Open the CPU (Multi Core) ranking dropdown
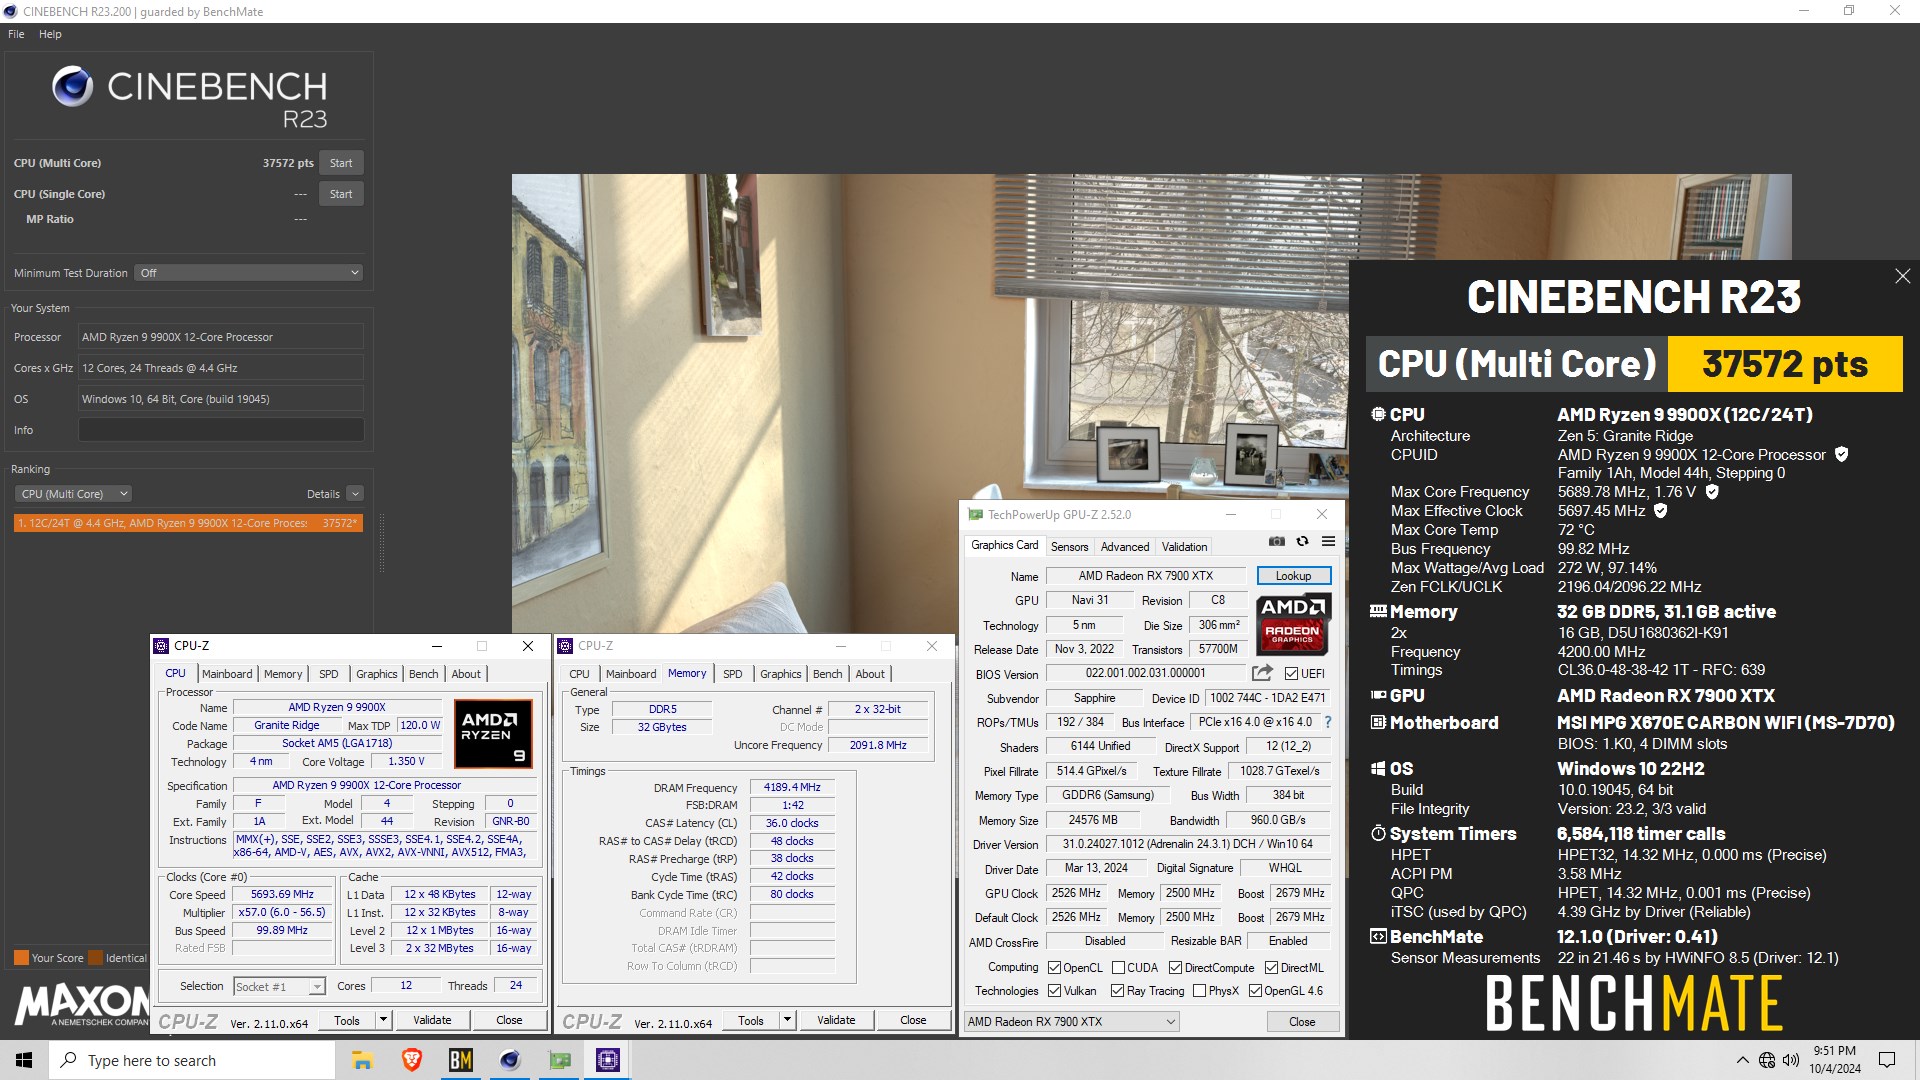Screen dimensions: 1920x1080 (73, 494)
